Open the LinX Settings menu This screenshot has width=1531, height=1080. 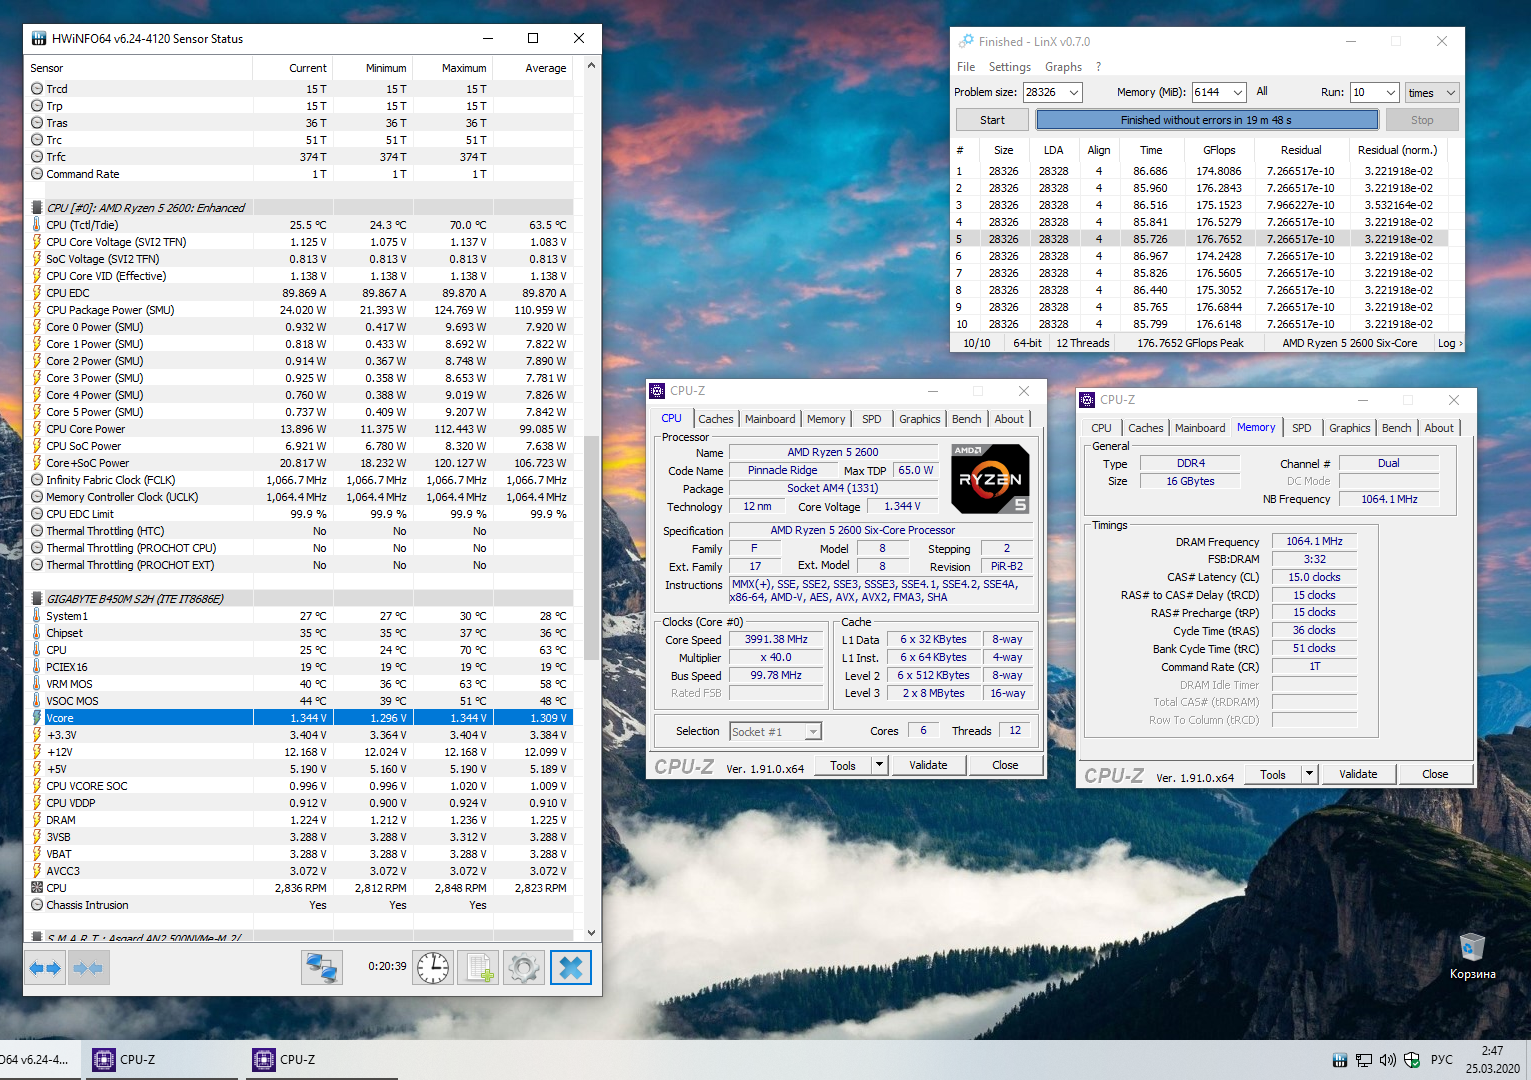click(1010, 67)
